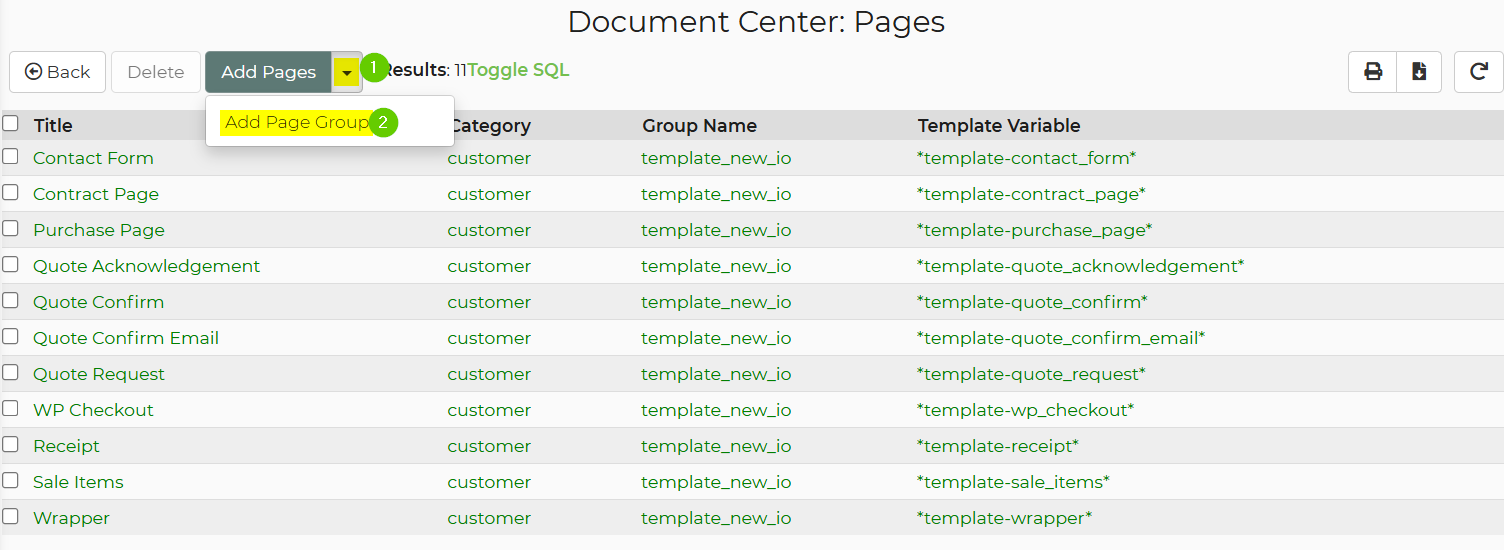Sort by the Group Name column header
This screenshot has height=550, width=1504.
click(699, 126)
